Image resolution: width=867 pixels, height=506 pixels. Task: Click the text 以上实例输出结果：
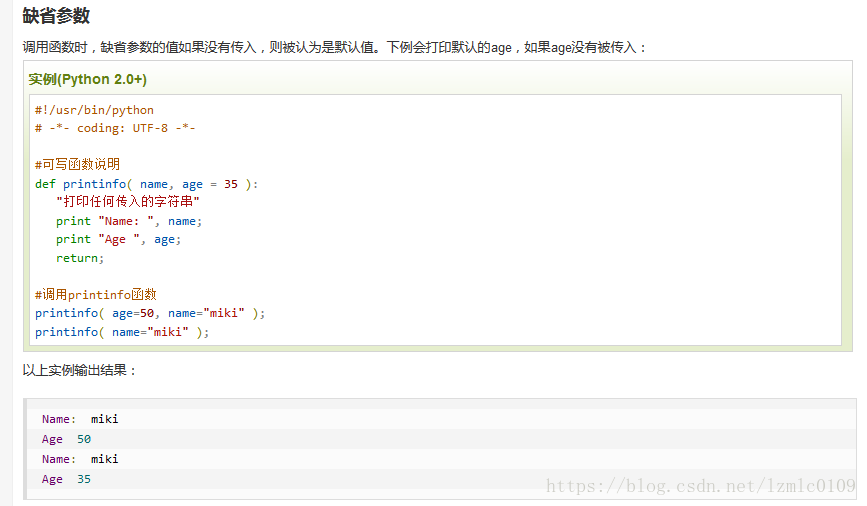click(x=80, y=370)
